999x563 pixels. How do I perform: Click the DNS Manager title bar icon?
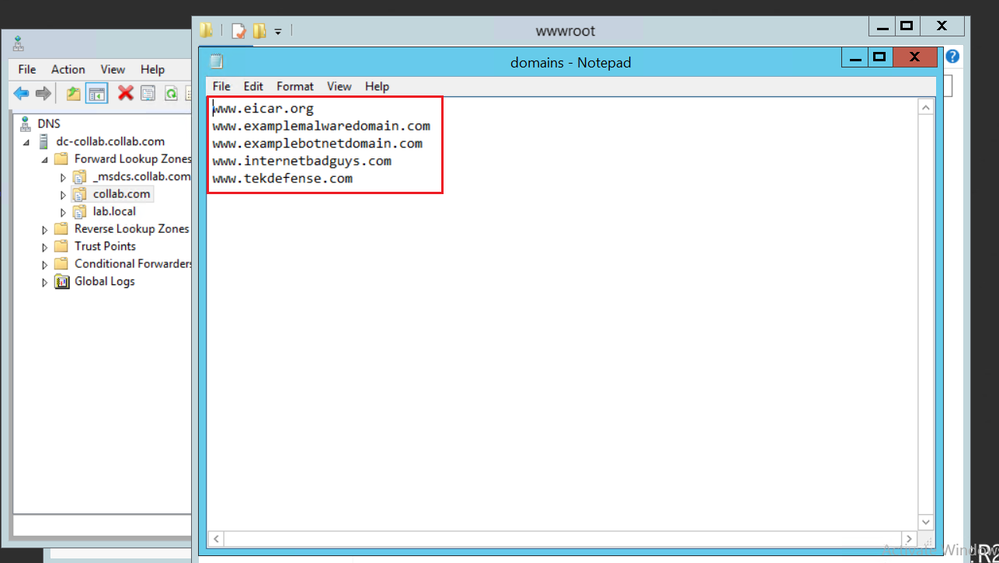pyautogui.click(x=18, y=44)
